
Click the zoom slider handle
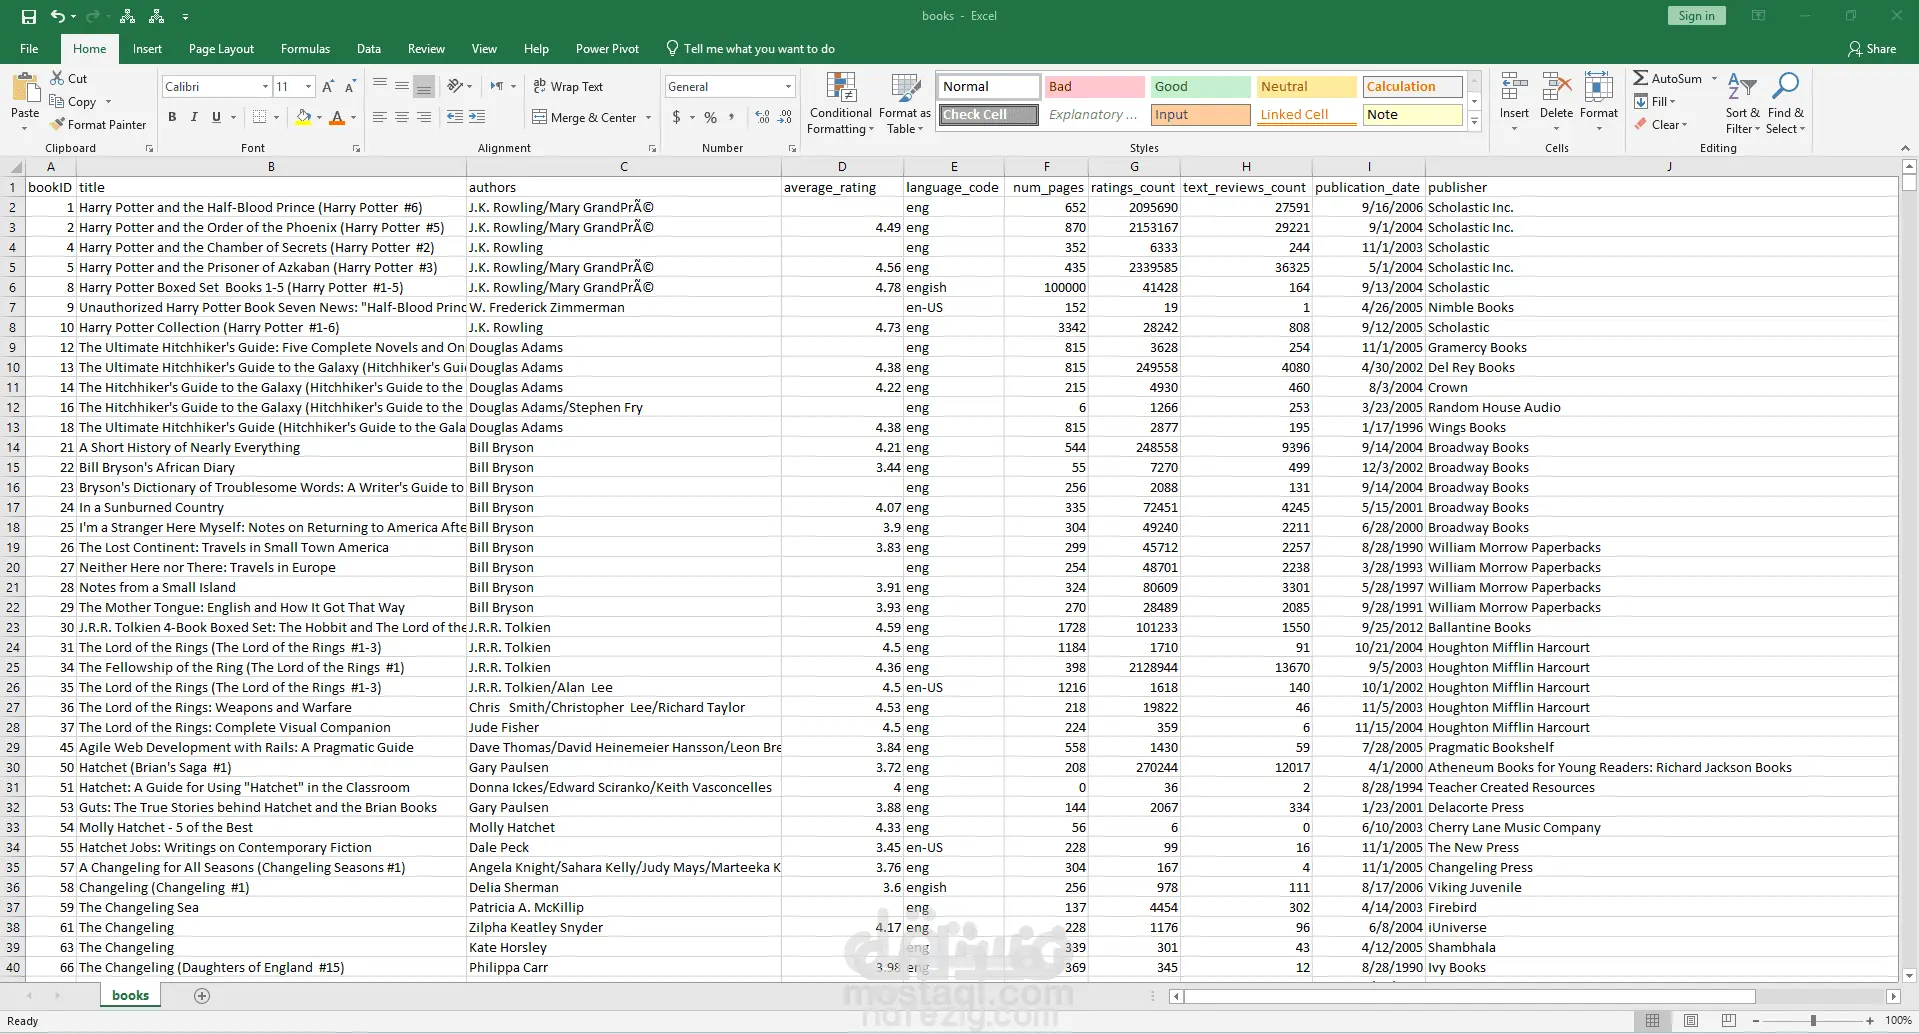1813,1021
